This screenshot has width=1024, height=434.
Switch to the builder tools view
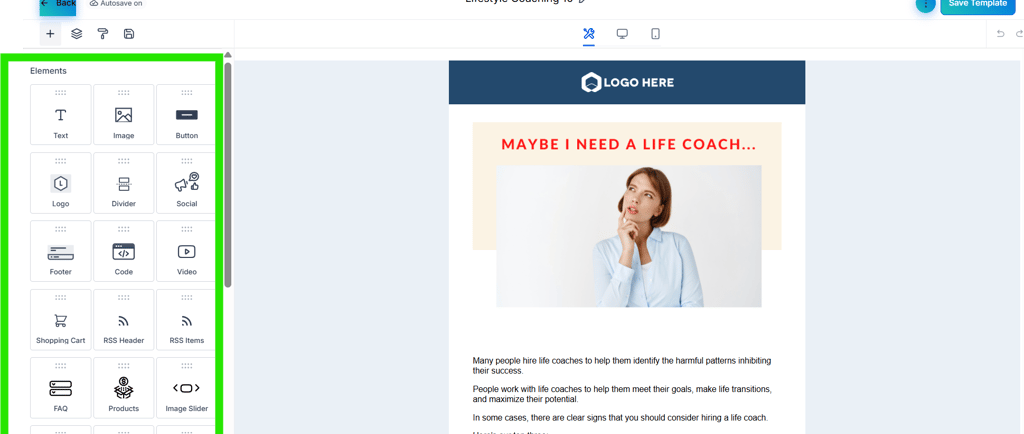coord(588,34)
